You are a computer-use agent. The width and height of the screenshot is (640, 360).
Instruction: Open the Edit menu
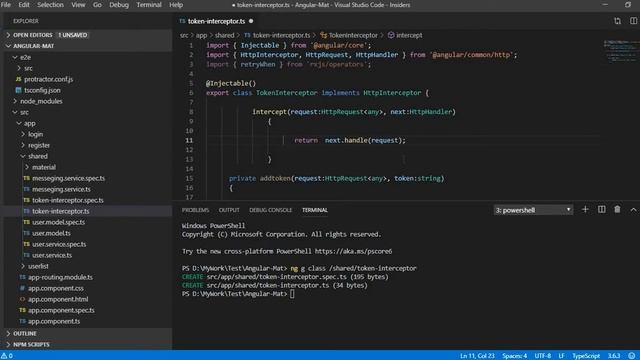[24, 5]
